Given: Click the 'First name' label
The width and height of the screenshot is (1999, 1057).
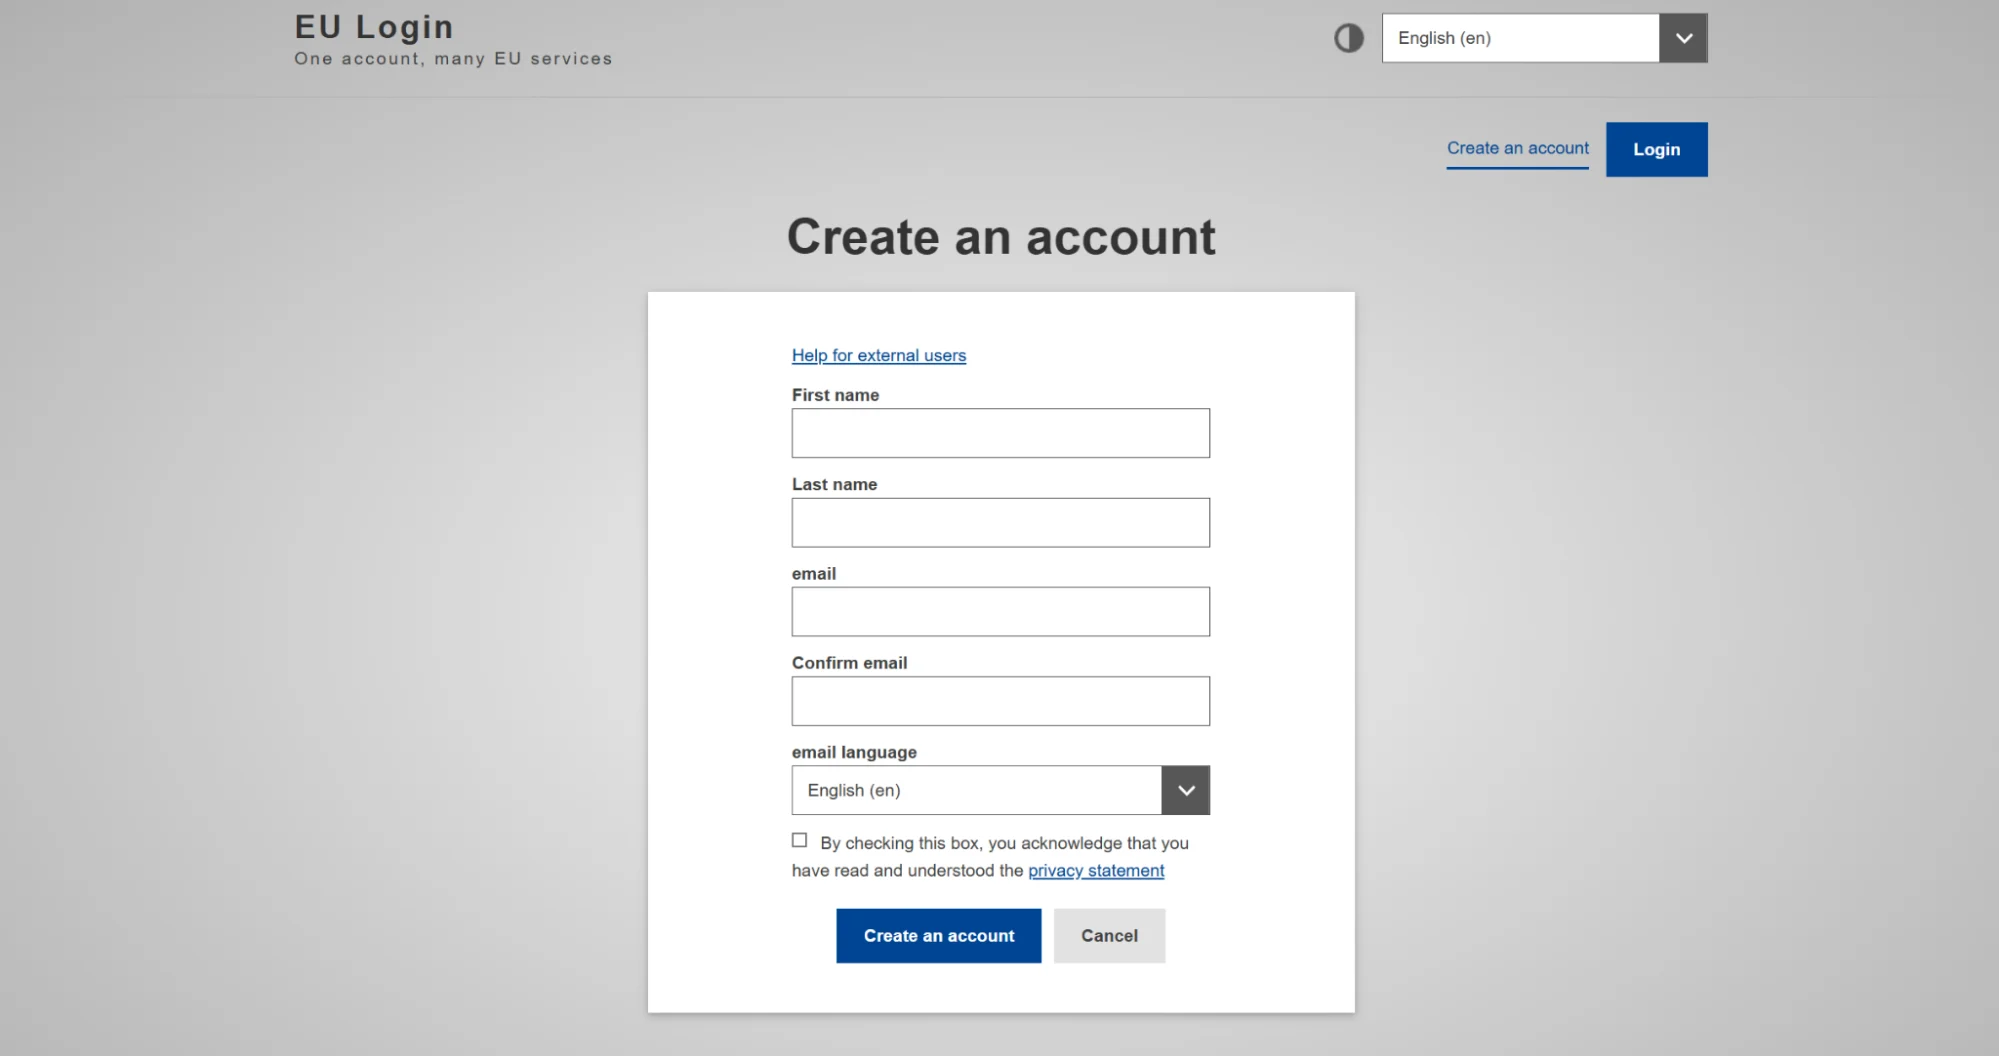Looking at the screenshot, I should tap(835, 395).
